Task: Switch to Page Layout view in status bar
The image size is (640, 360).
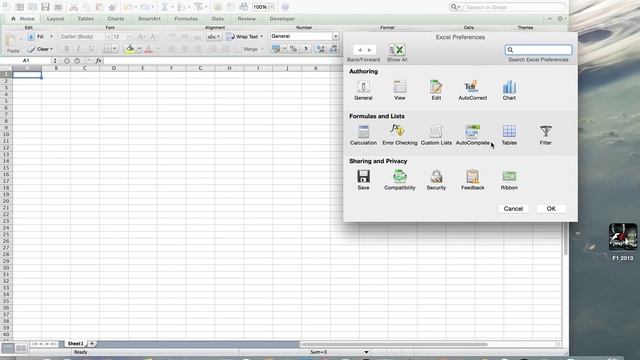Action: 21,348
